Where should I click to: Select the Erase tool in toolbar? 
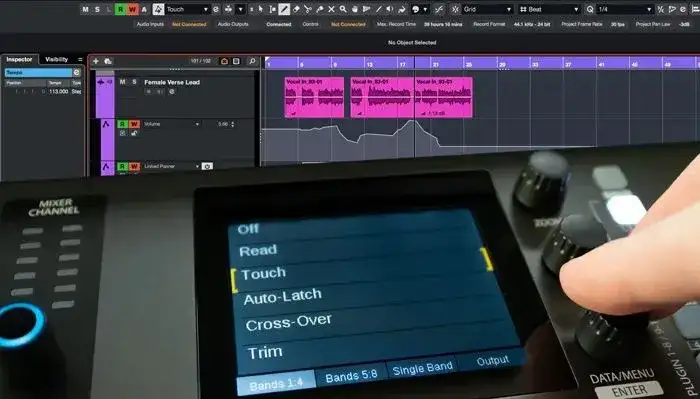[296, 9]
